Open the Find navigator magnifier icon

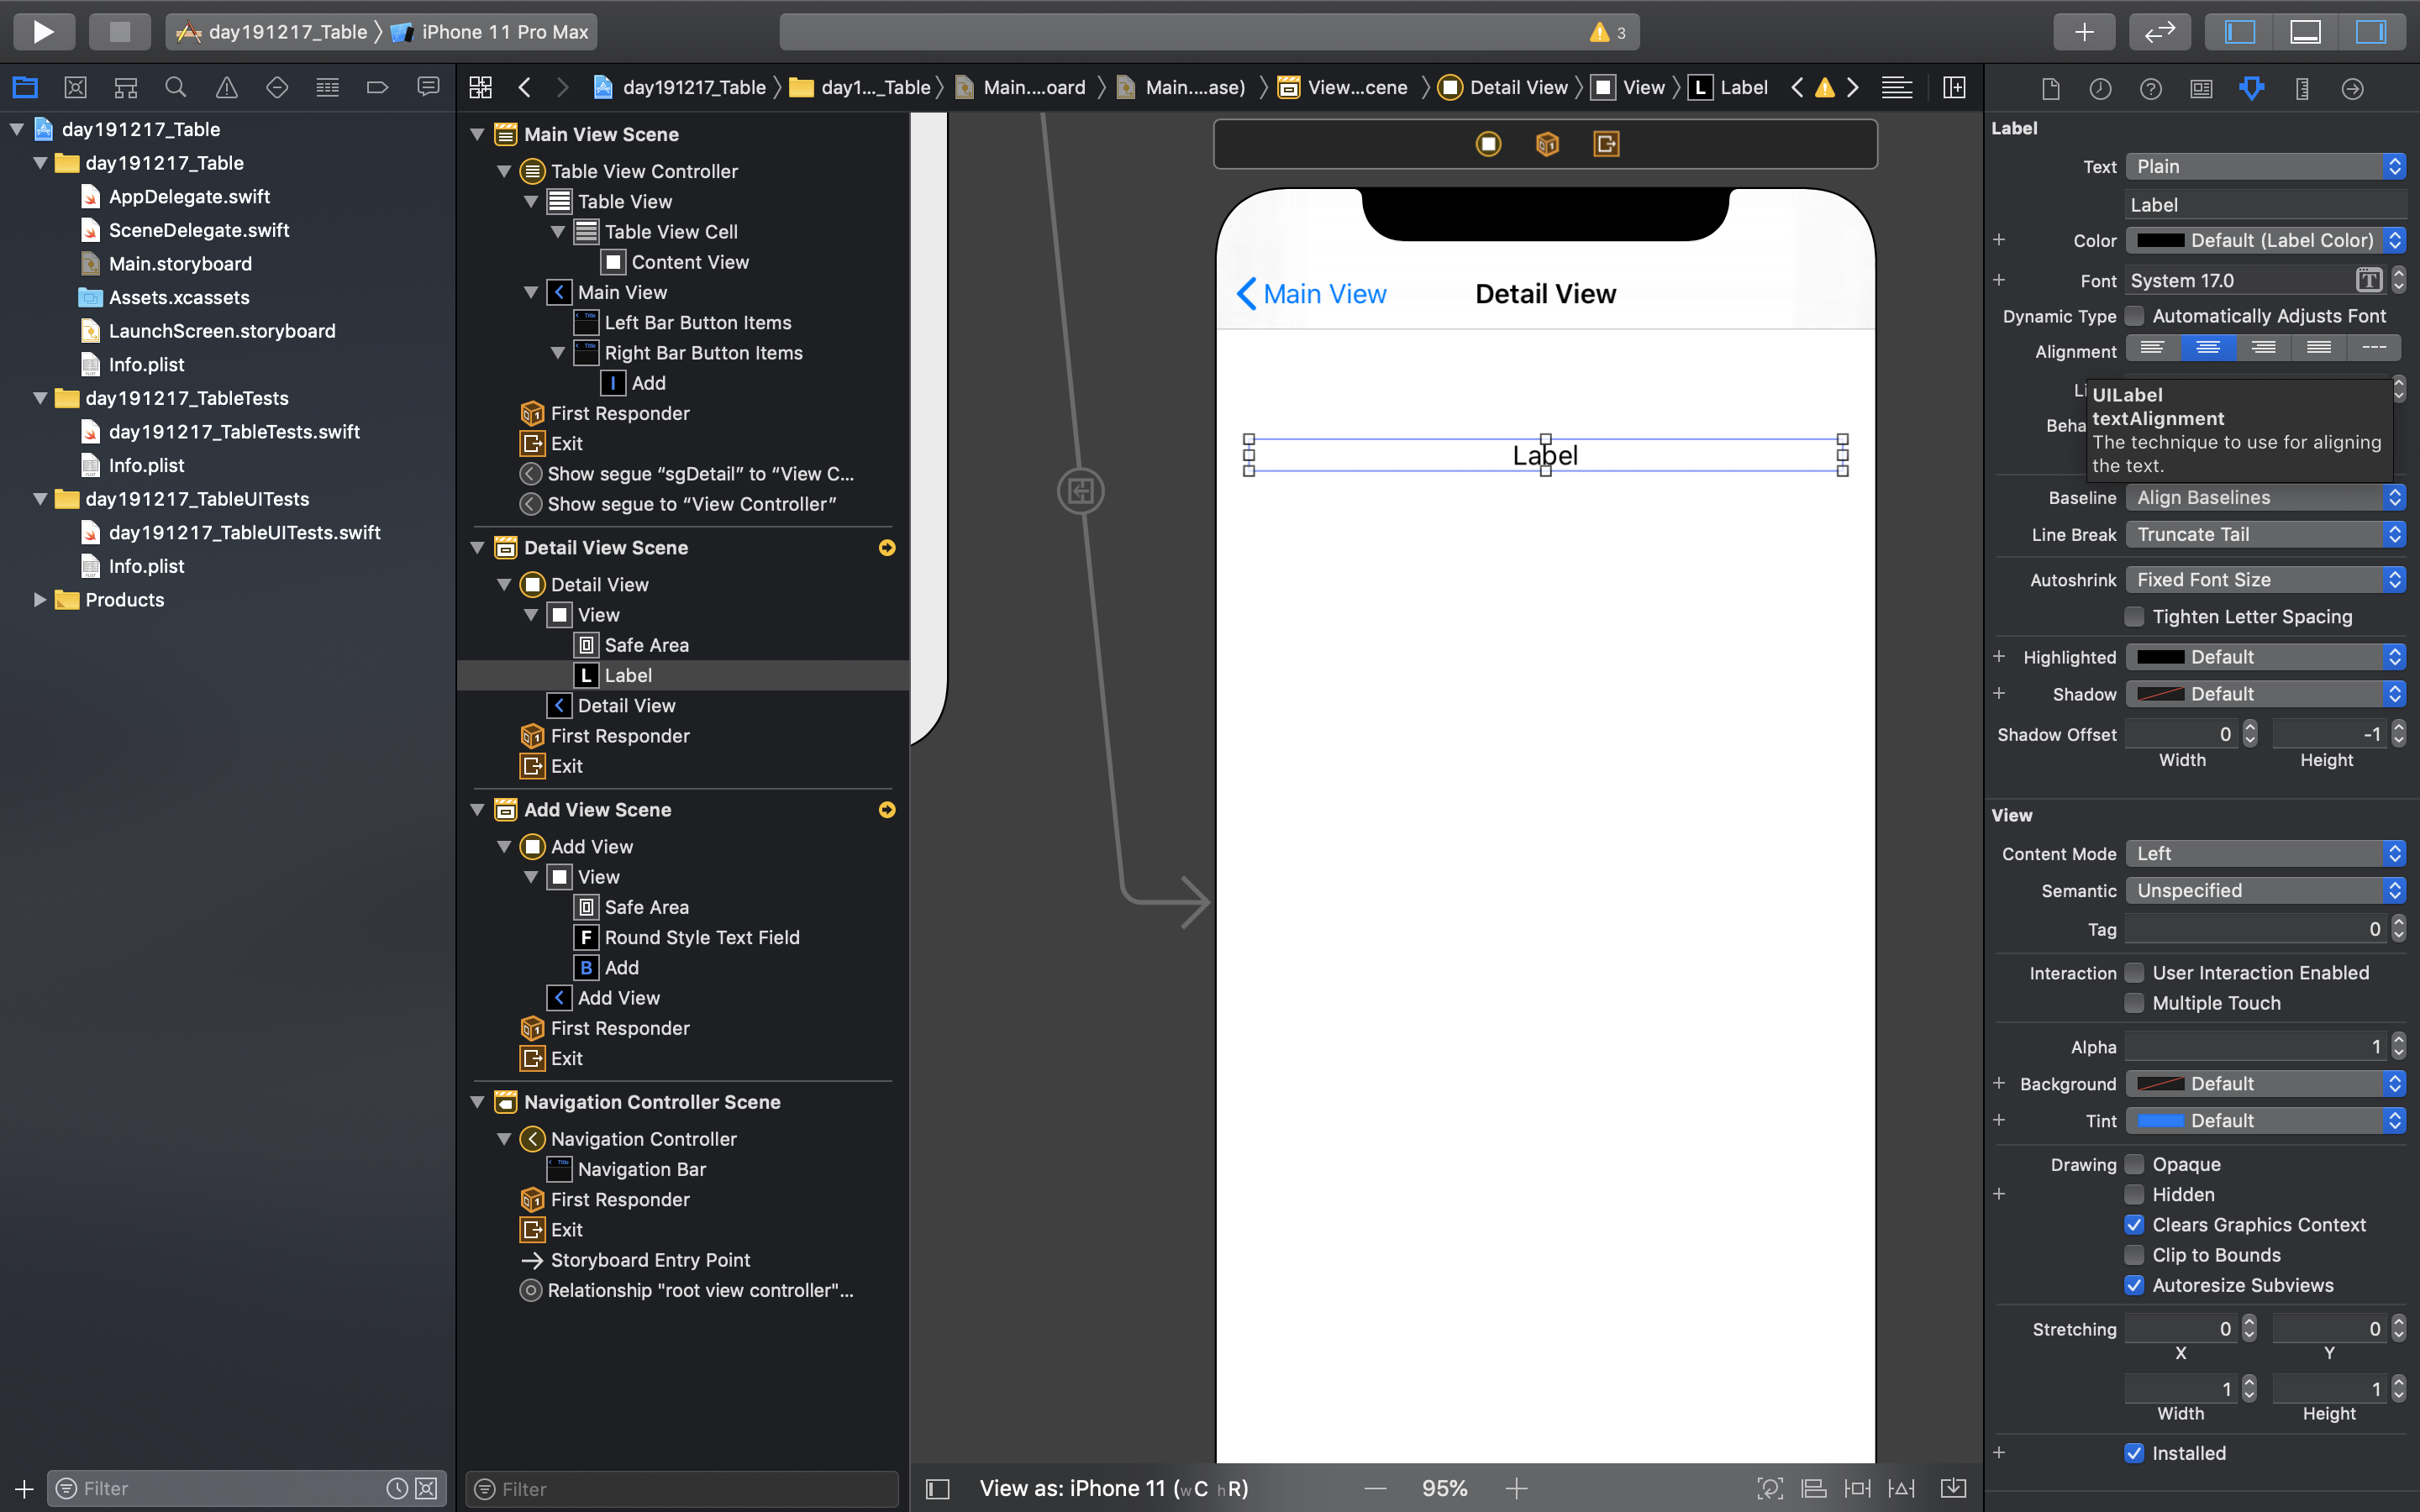(176, 88)
